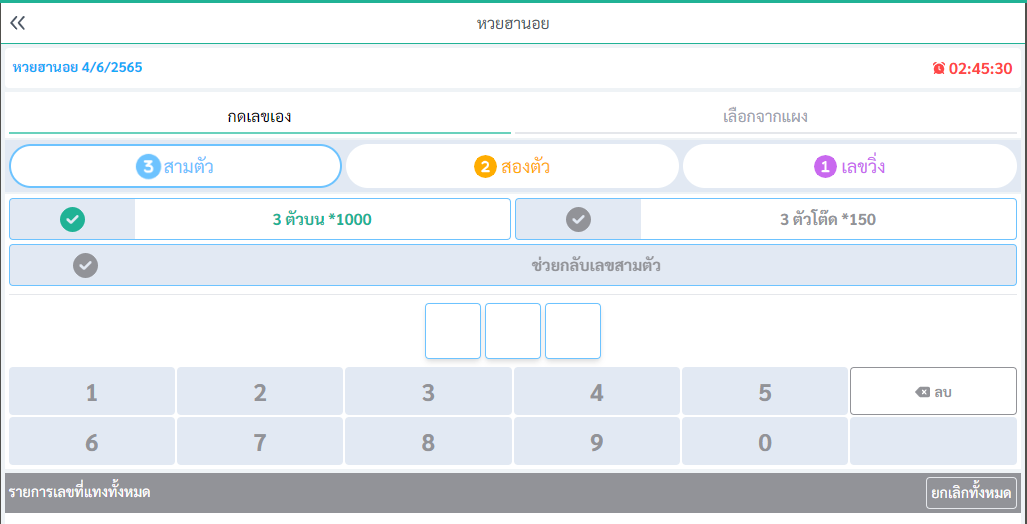
Task: Tap keypad digit 0
Action: click(x=765, y=442)
